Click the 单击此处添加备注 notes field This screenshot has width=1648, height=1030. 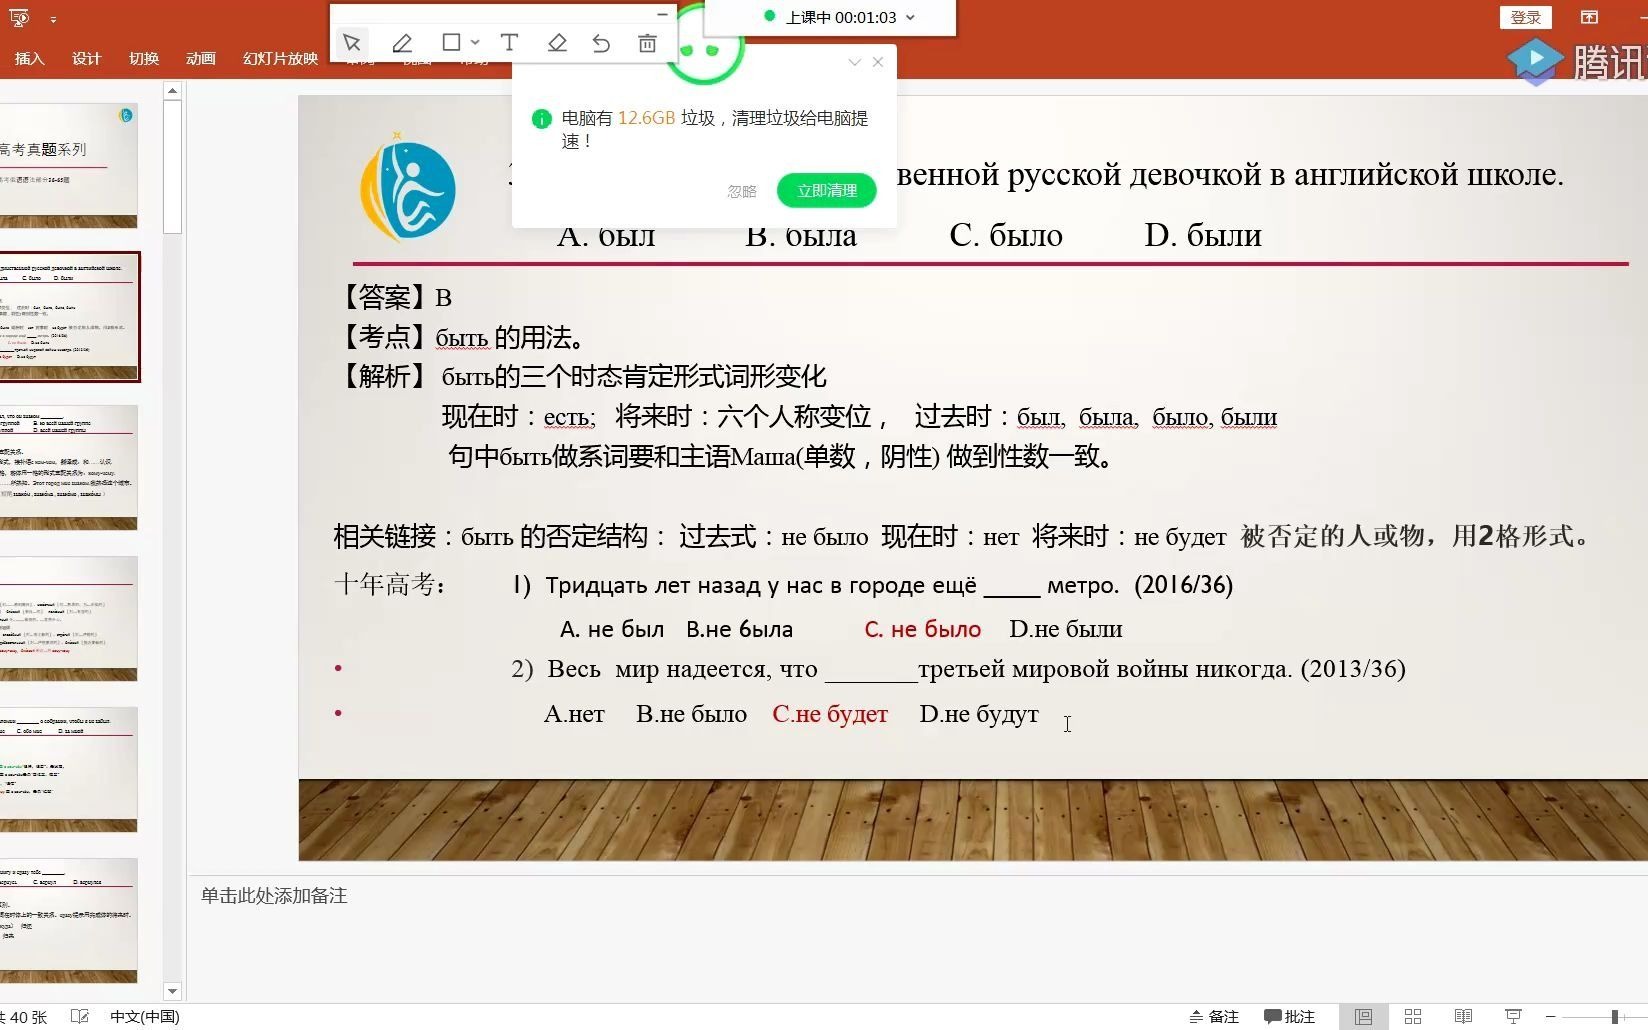[274, 896]
